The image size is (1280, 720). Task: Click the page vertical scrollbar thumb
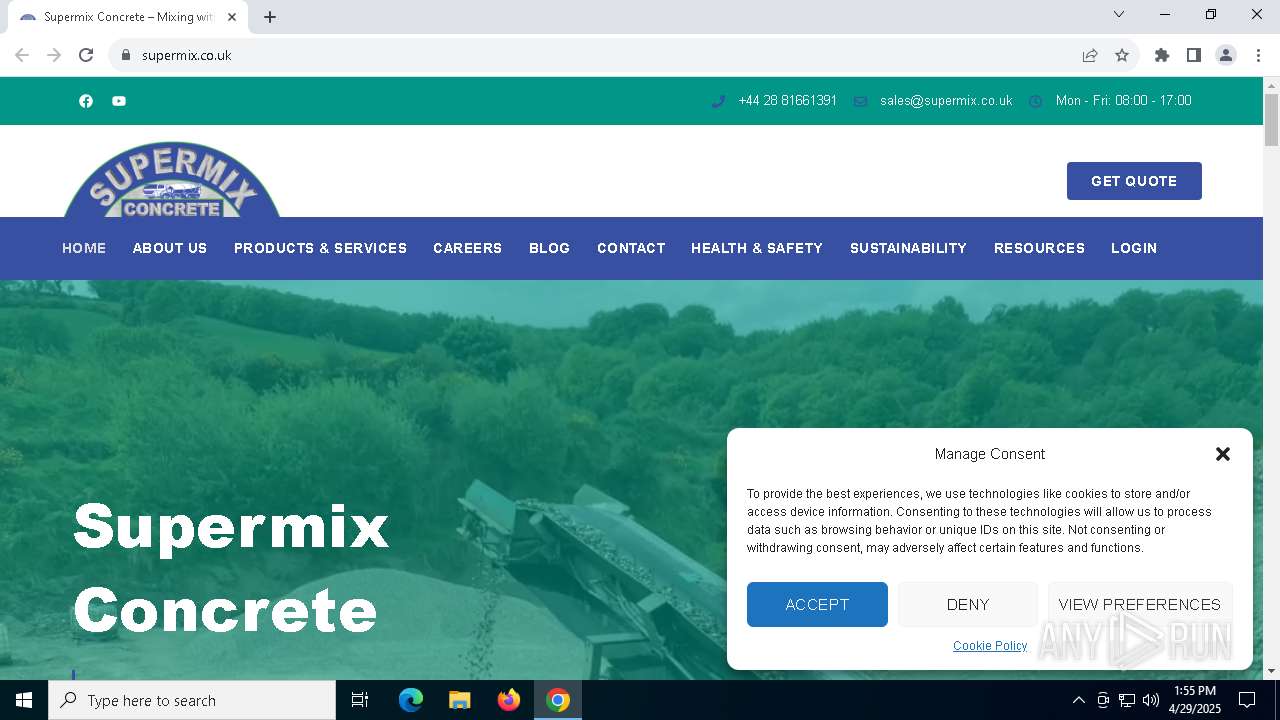1271,120
